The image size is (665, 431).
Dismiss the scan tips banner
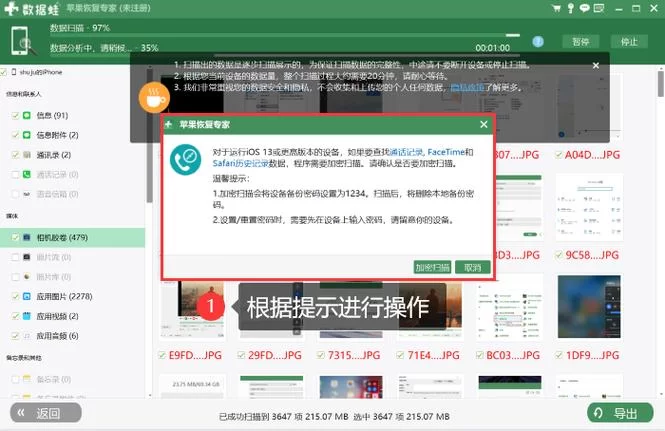[x=596, y=65]
